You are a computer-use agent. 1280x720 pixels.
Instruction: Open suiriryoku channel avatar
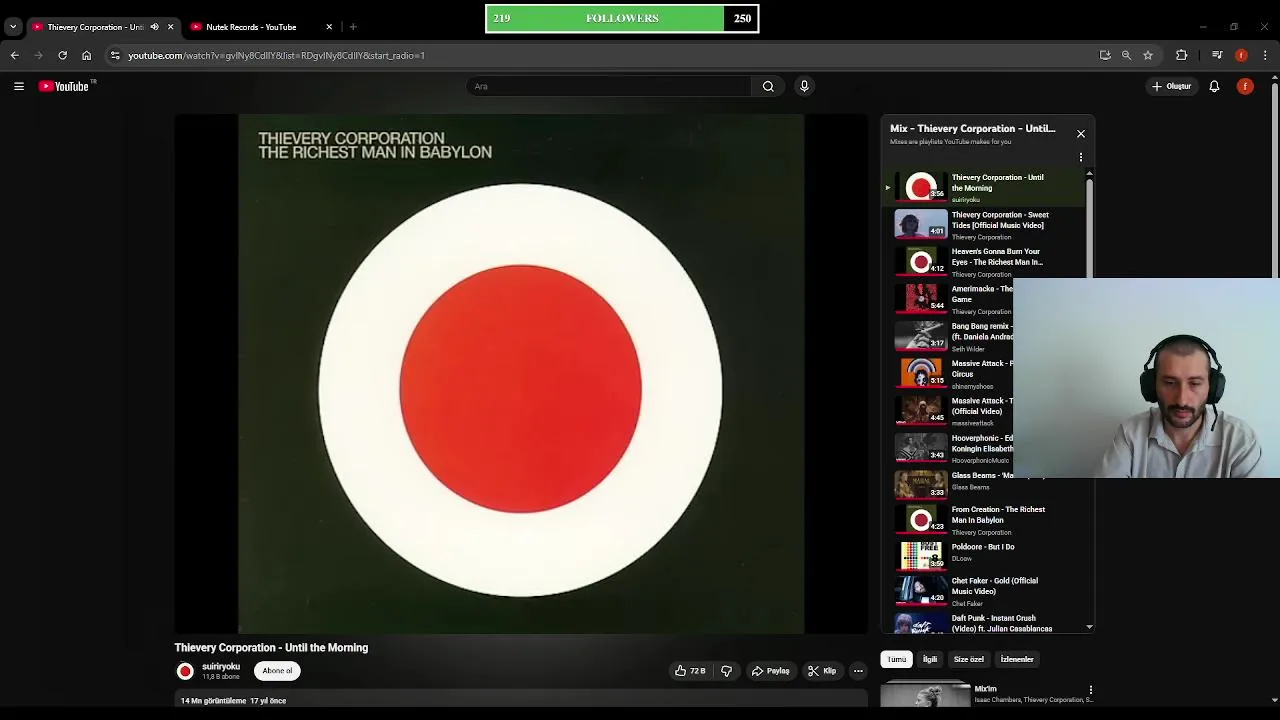[185, 671]
